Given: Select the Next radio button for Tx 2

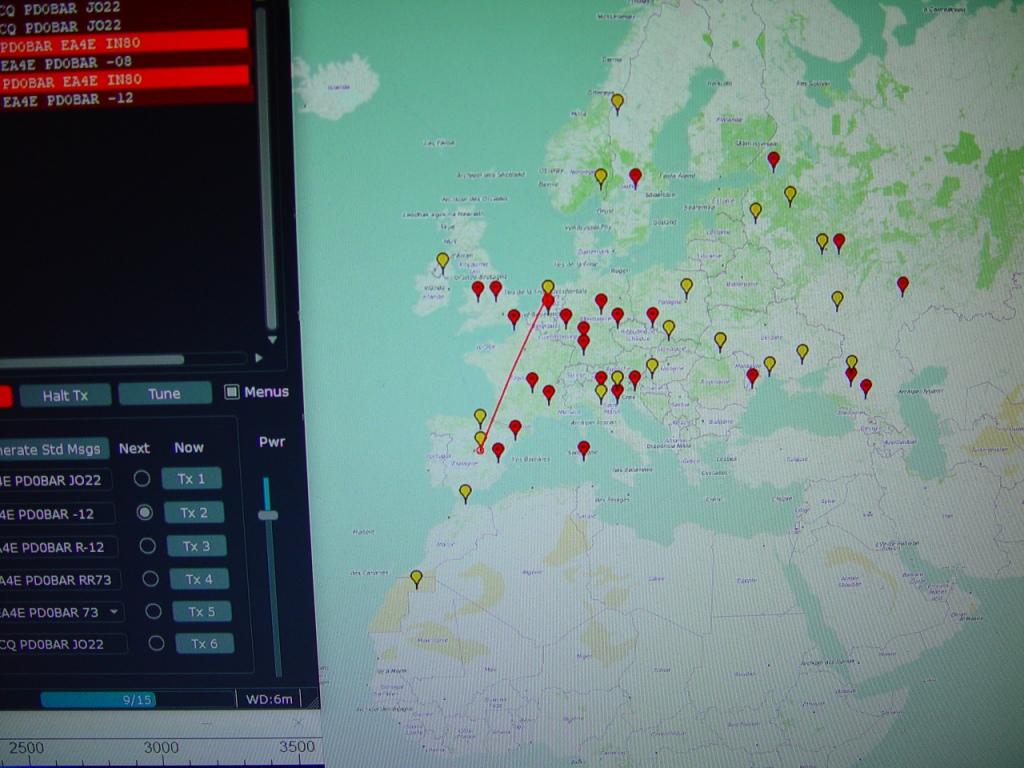Looking at the screenshot, I should pos(144,513).
